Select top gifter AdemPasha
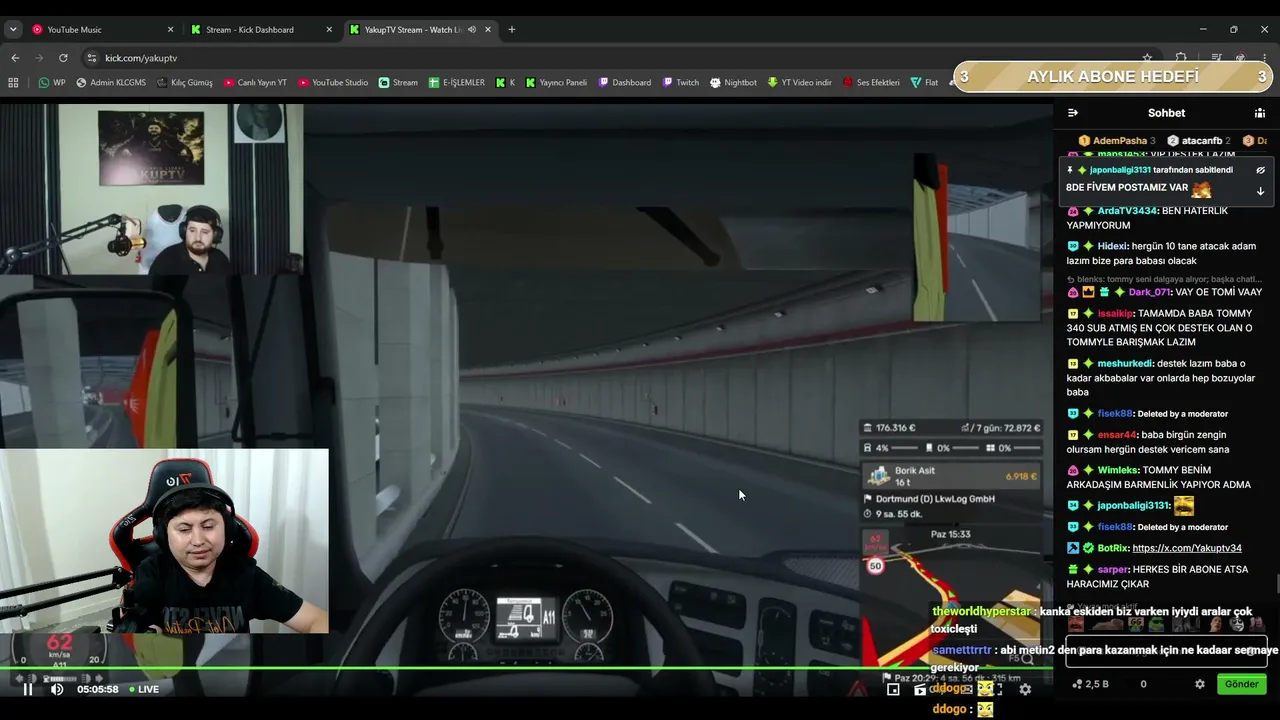 point(1116,141)
